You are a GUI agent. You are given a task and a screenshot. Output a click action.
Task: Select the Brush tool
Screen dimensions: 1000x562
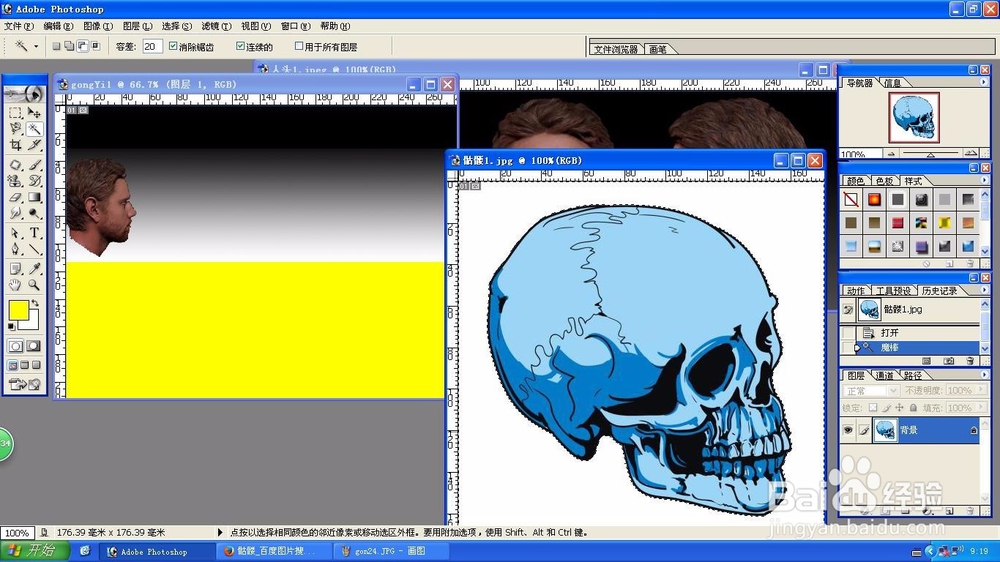[34, 165]
